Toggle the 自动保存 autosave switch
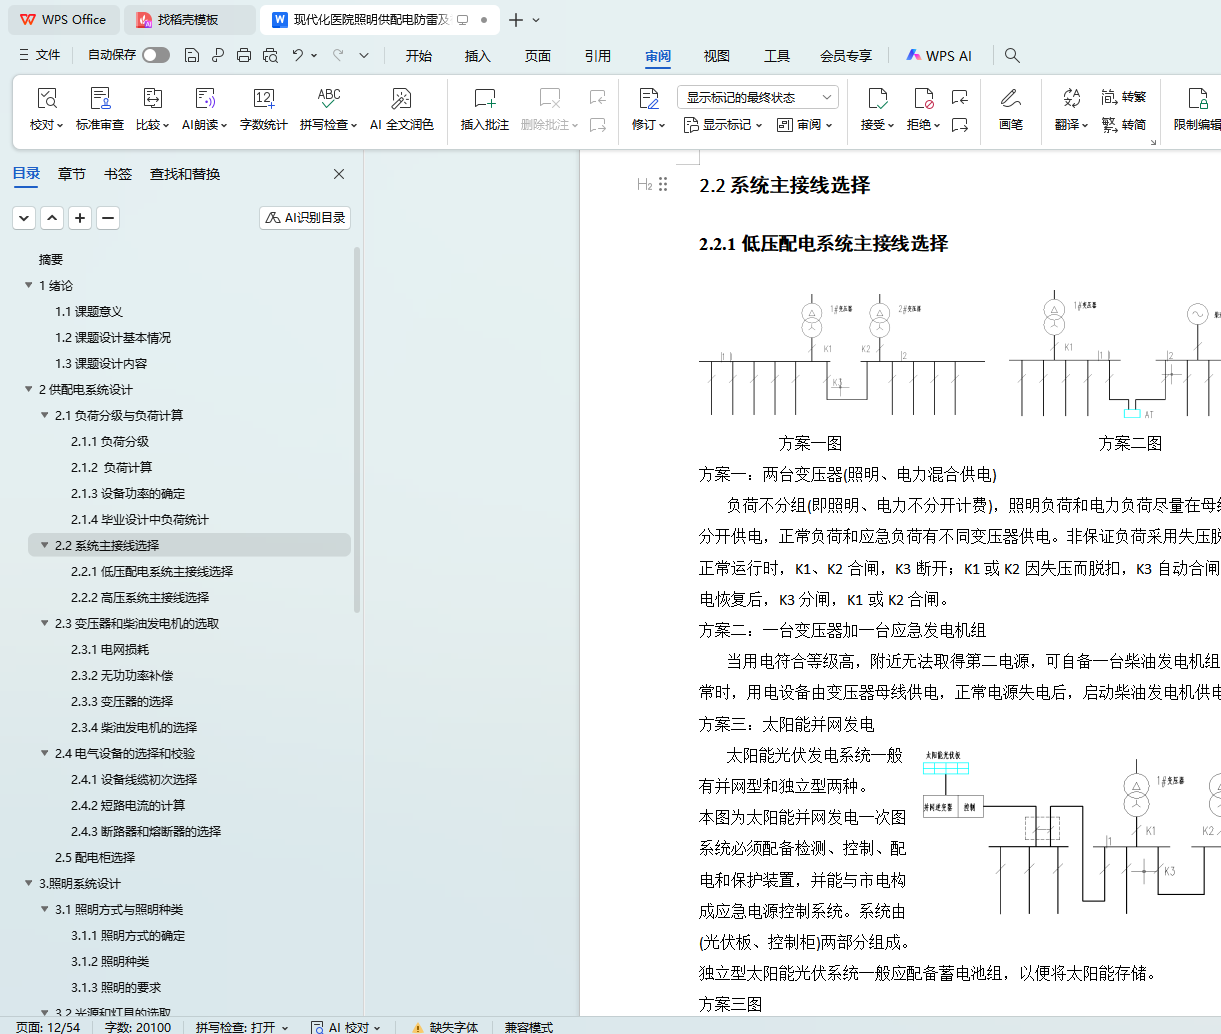Viewport: 1221px width, 1034px height. click(156, 55)
